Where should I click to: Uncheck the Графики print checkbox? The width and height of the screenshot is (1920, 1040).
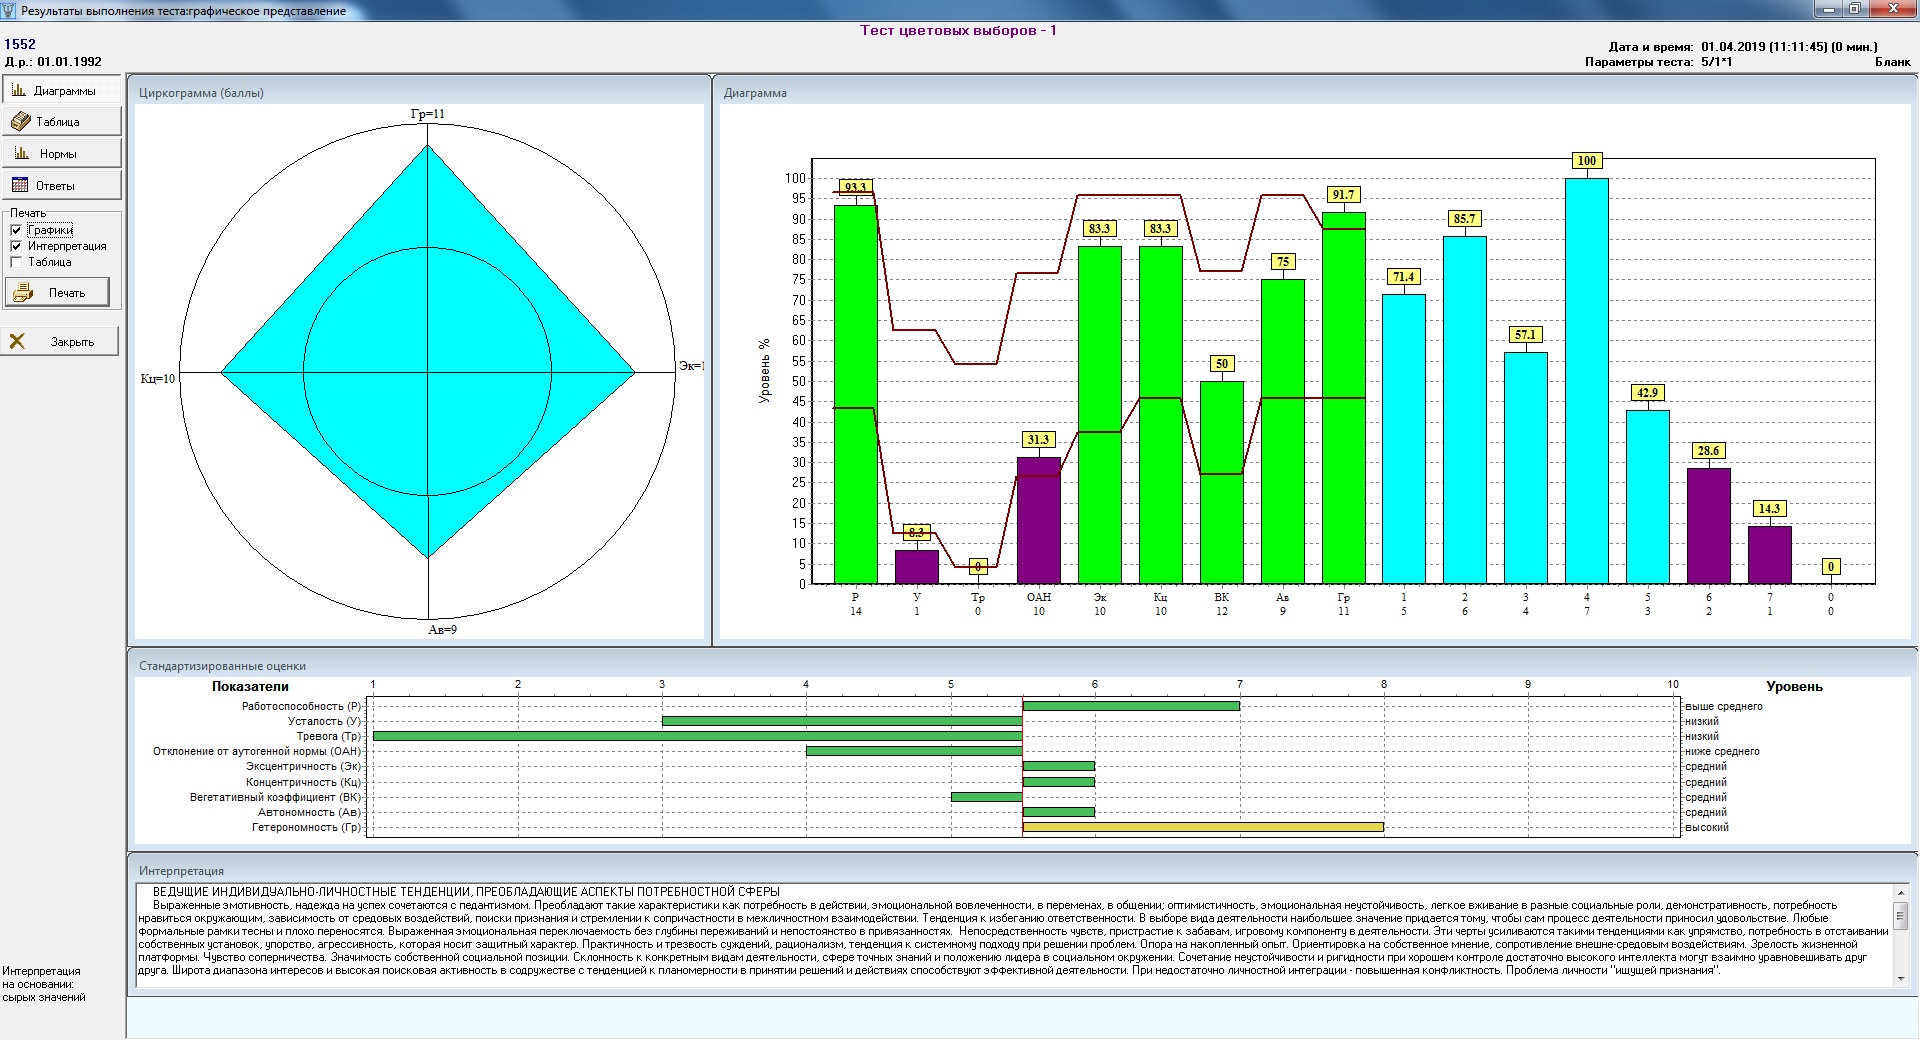pos(16,230)
